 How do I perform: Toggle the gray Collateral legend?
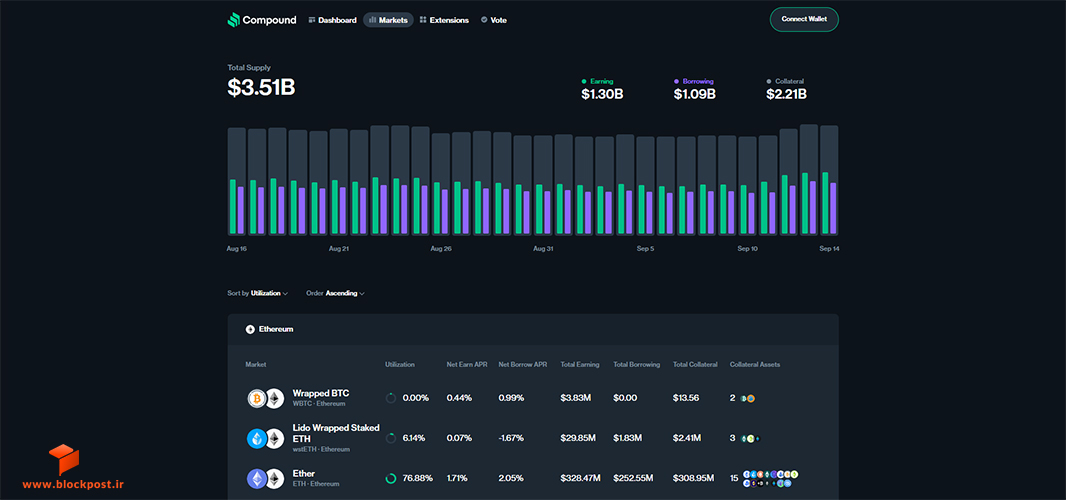click(x=785, y=81)
